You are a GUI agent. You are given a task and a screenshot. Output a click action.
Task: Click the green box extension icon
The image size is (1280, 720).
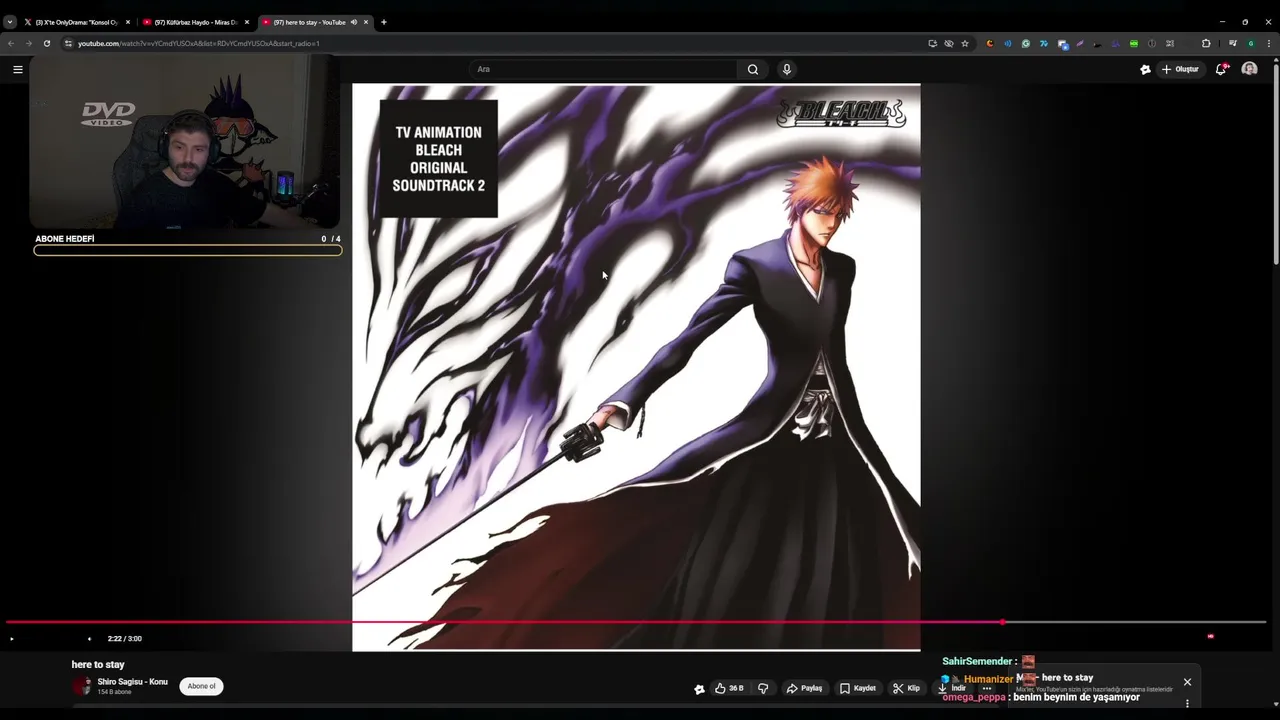[x=1134, y=43]
